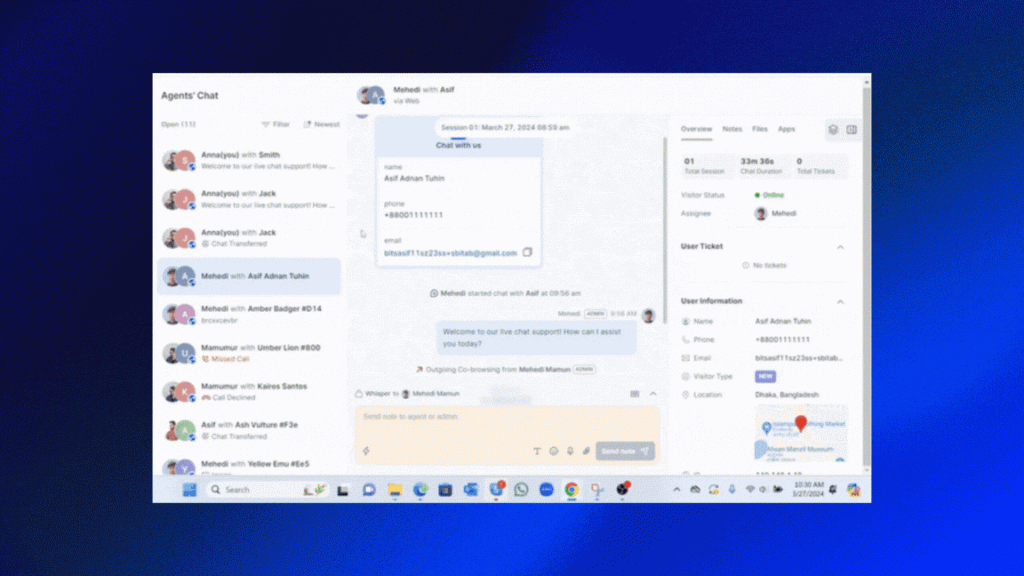
Task: Open the Filter options
Action: (276, 124)
